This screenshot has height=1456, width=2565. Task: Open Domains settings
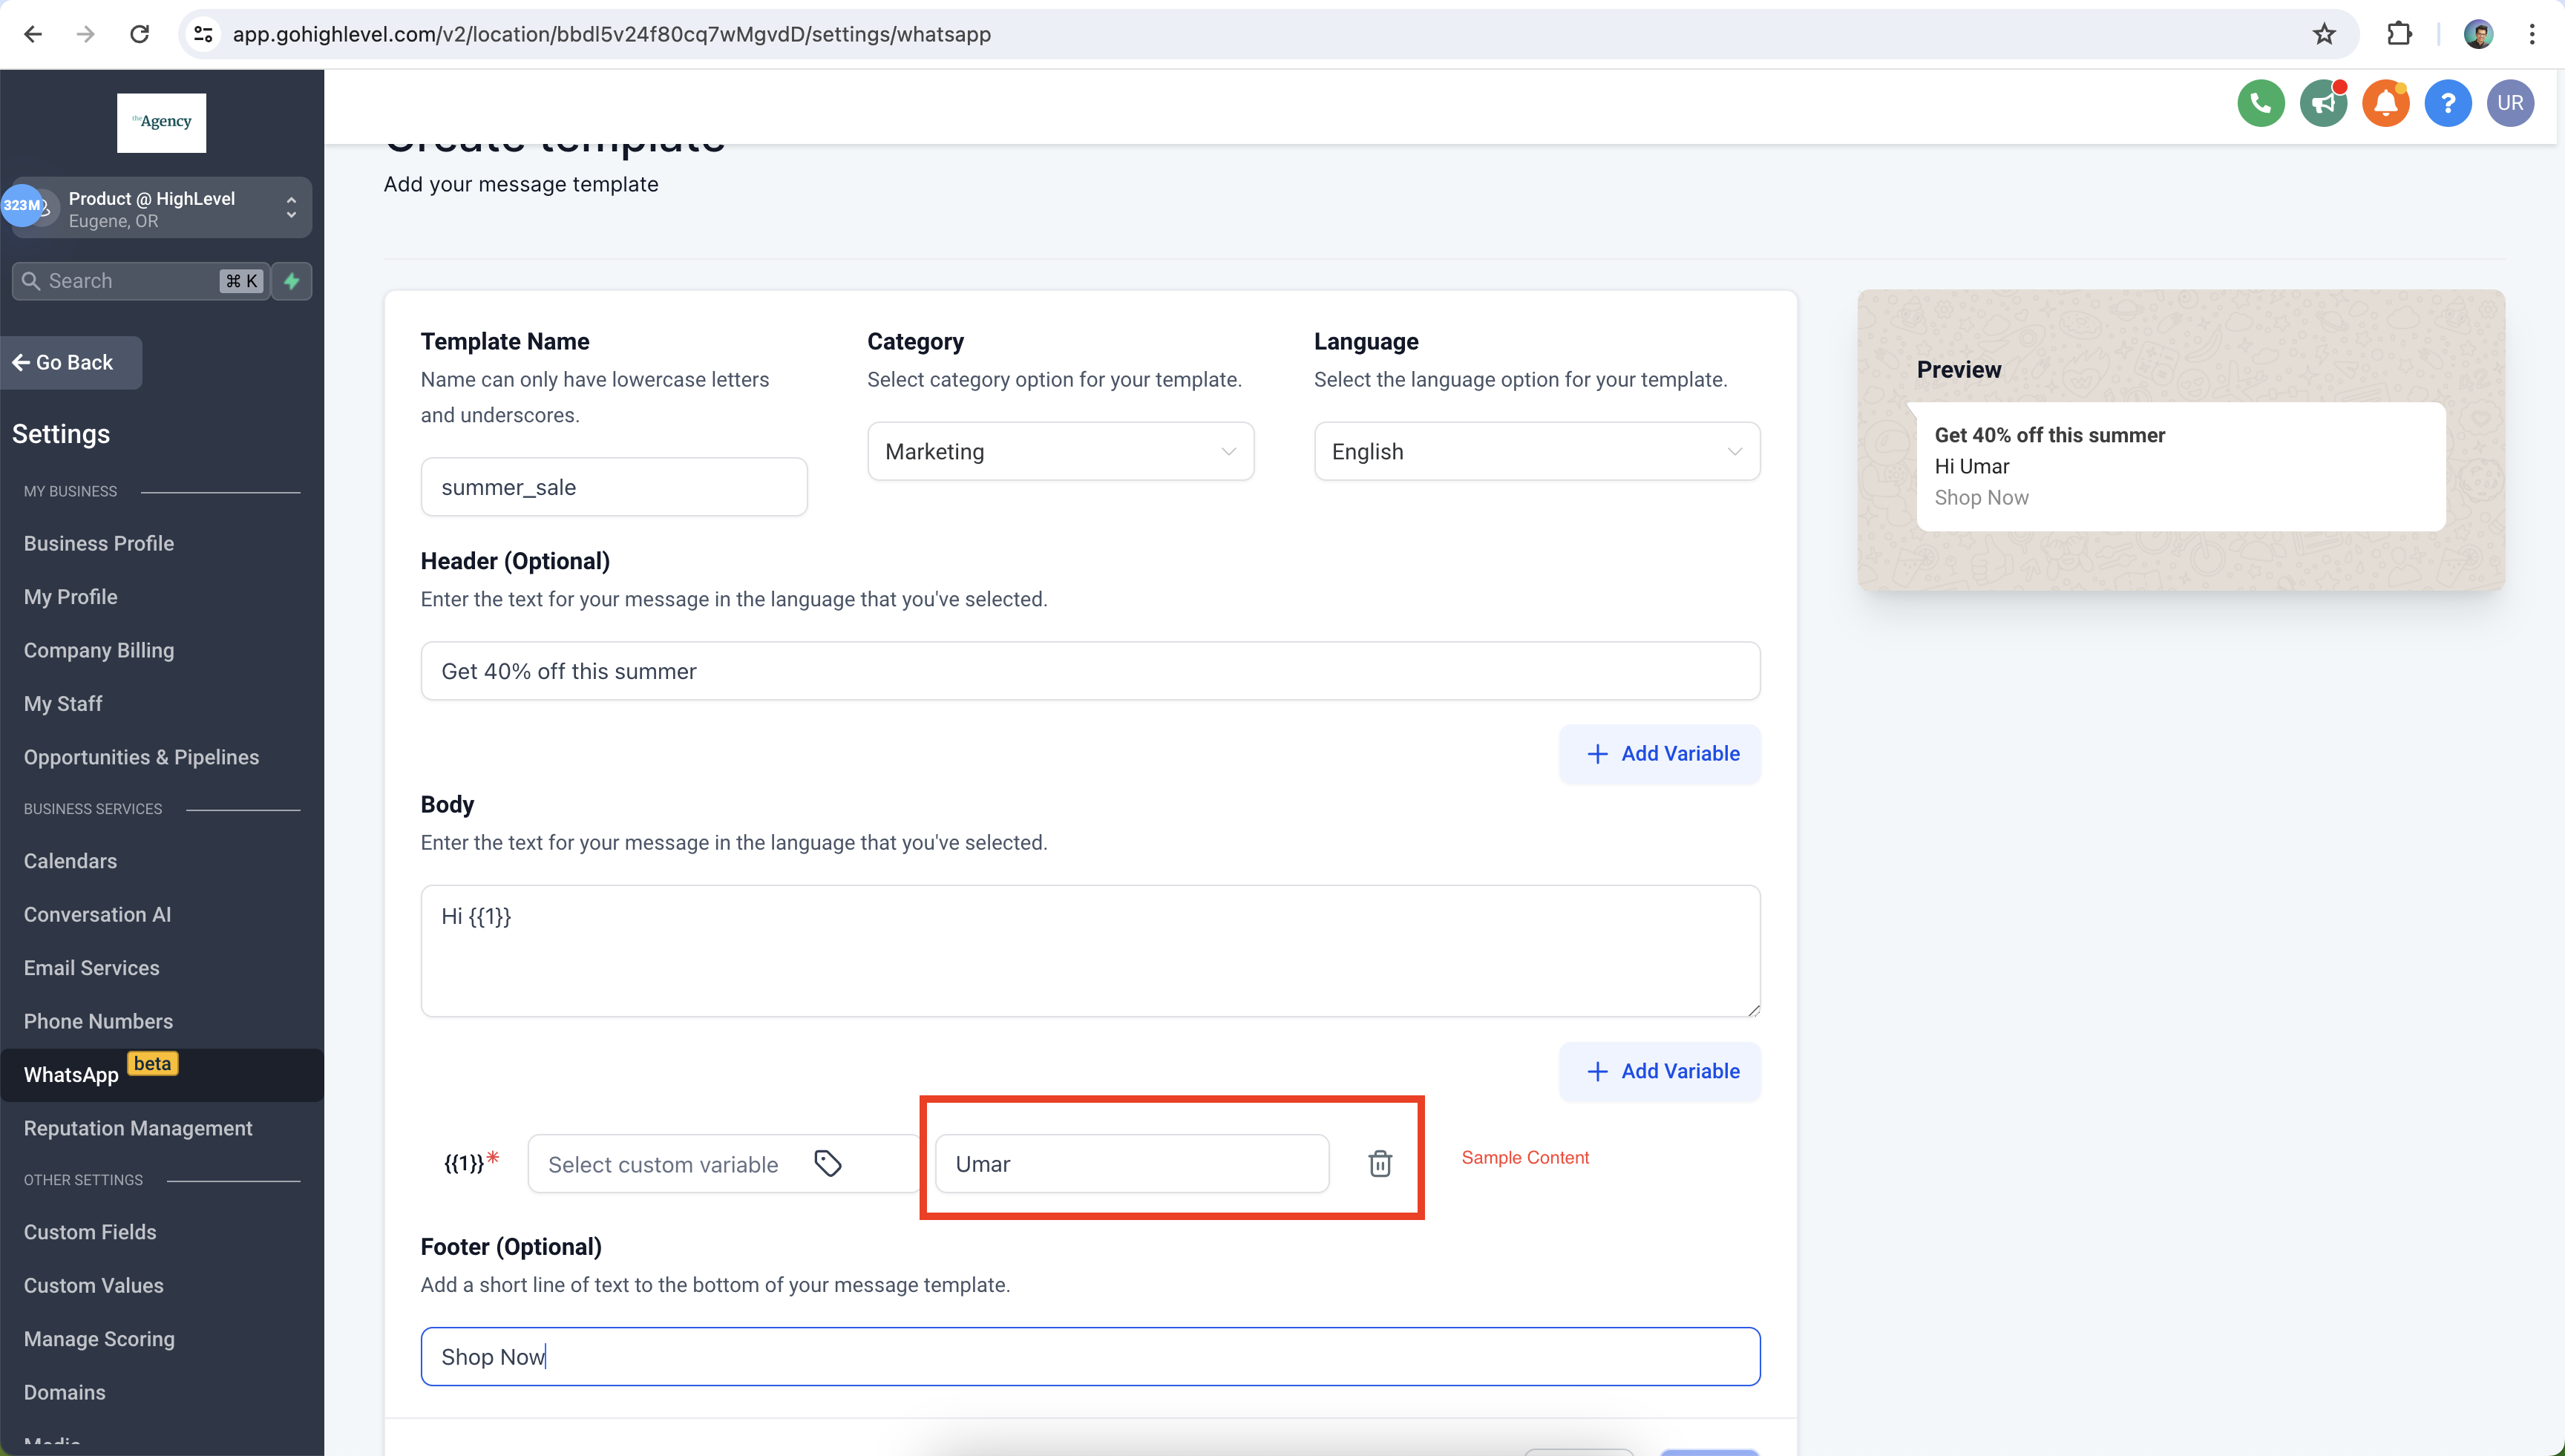click(65, 1392)
